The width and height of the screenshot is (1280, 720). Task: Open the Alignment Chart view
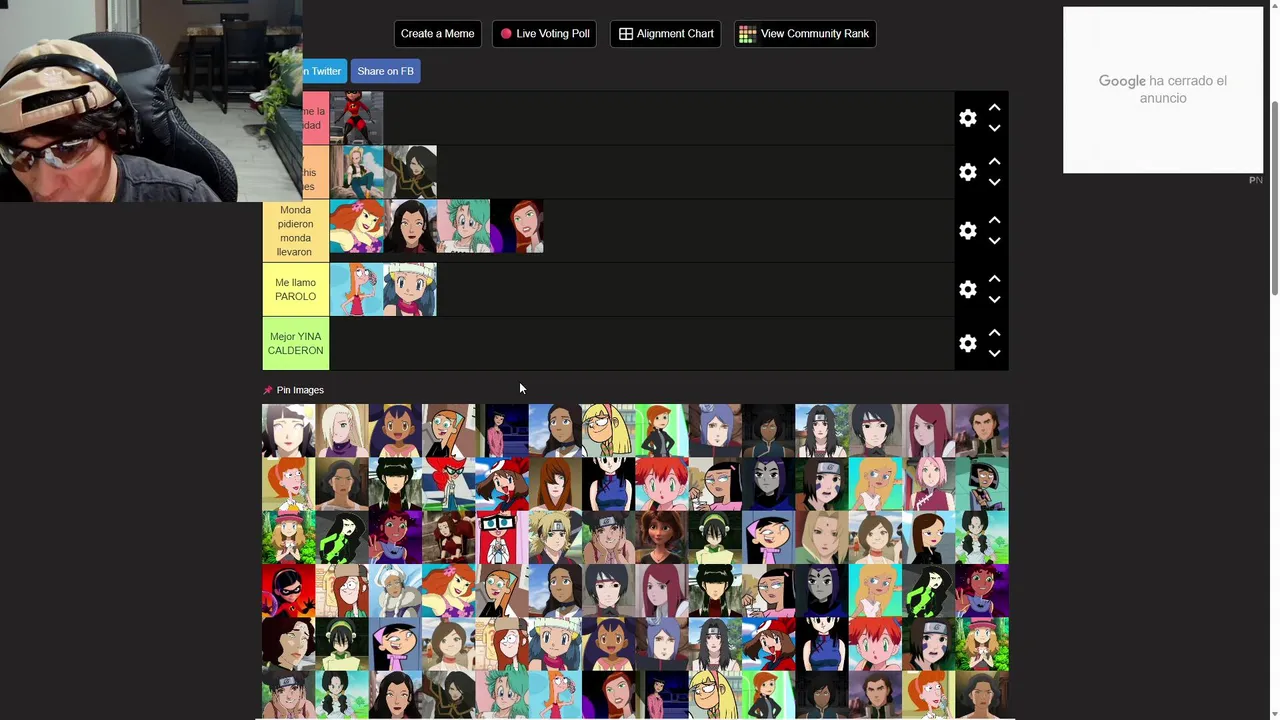(665, 34)
